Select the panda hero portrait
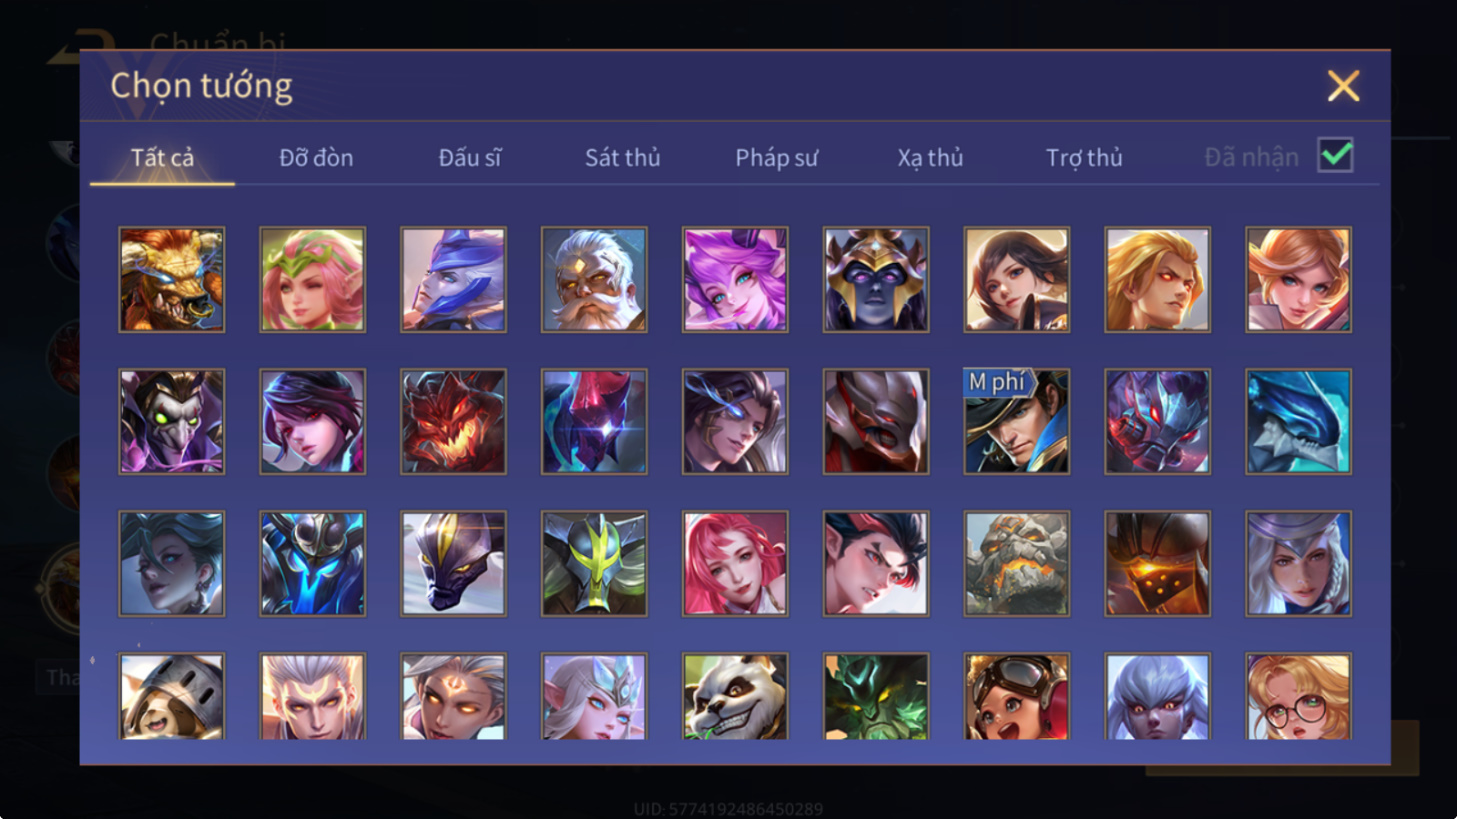This screenshot has width=1457, height=819. [735, 697]
